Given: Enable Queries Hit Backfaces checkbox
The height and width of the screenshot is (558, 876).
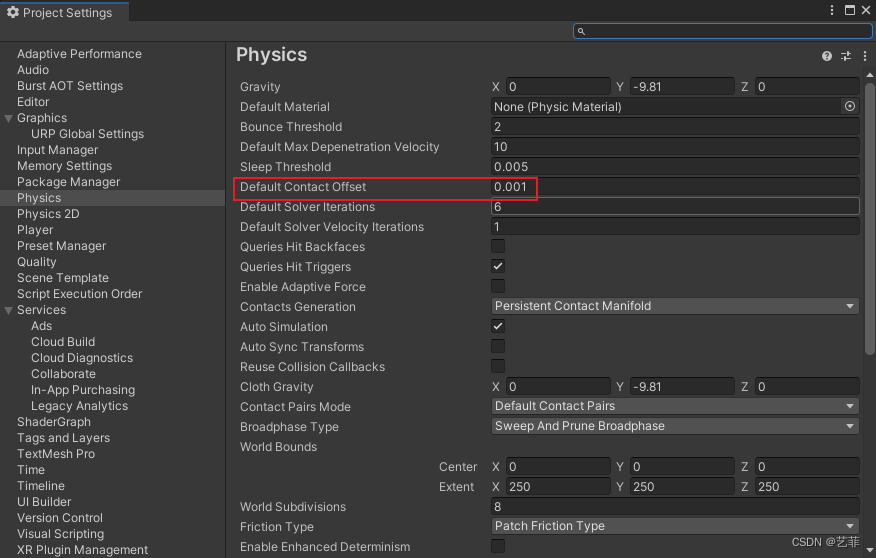Looking at the screenshot, I should pos(498,246).
